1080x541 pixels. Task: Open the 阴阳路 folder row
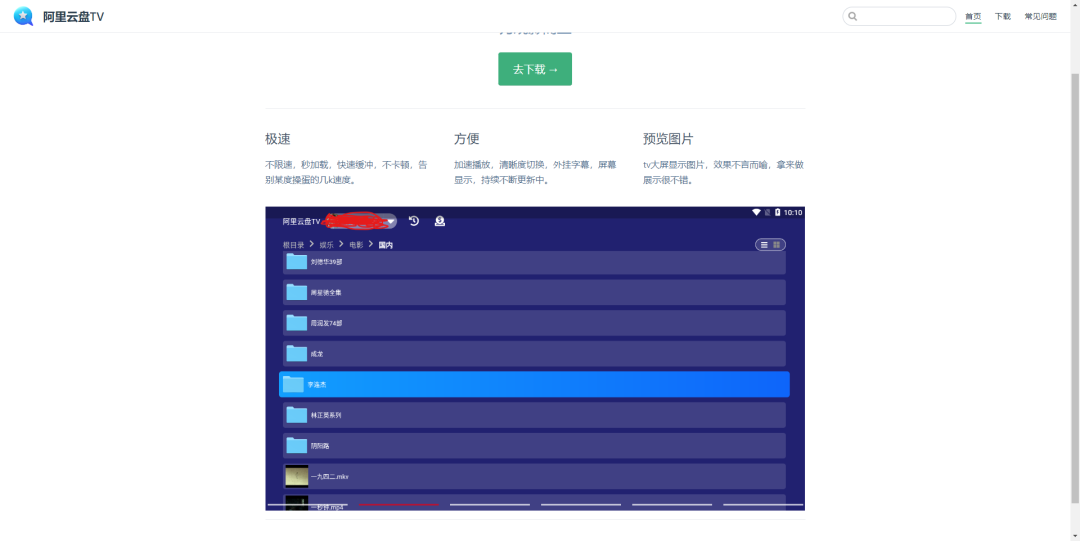534,446
